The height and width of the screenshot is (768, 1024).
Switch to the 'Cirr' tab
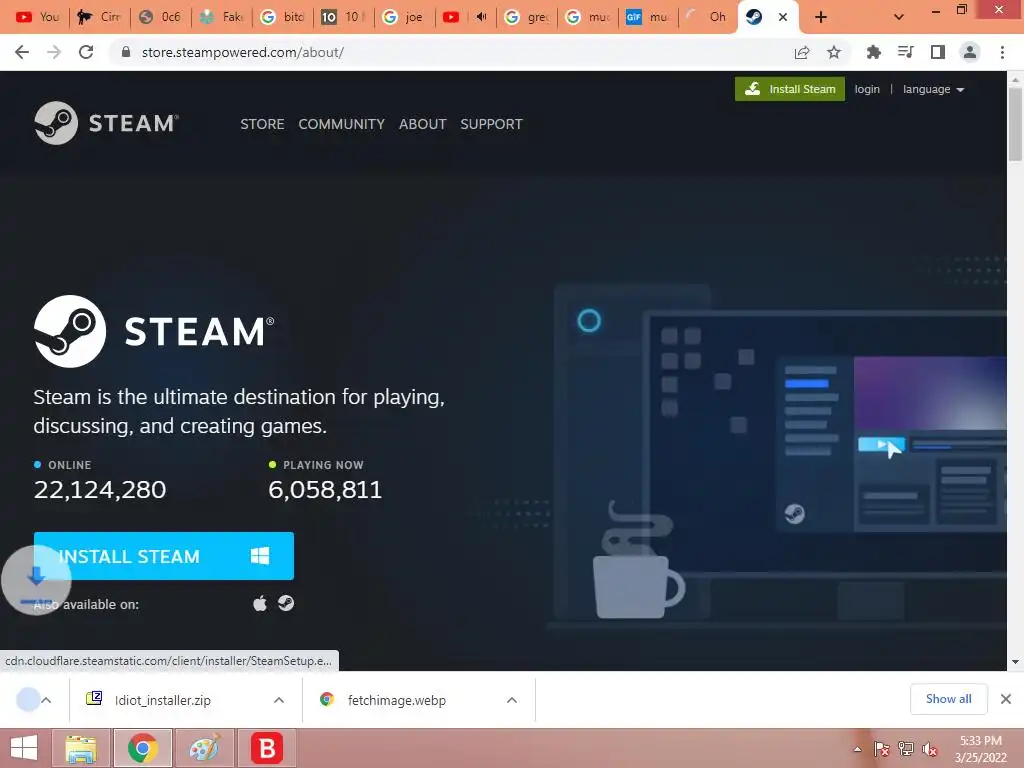99,17
